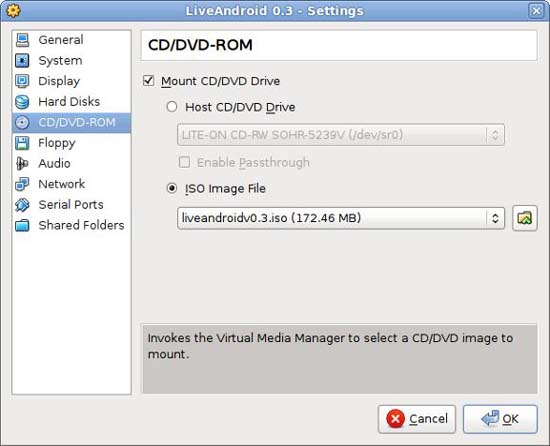Click the CD/DVD-ROM disc icon
The image size is (550, 446).
coord(22,122)
